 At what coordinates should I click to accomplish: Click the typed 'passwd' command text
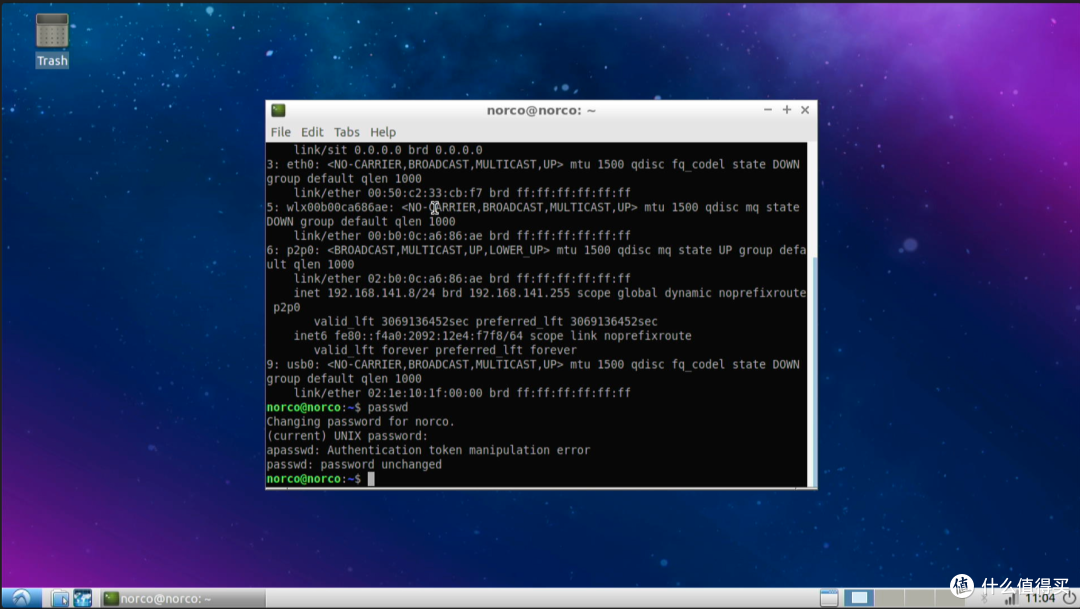pyautogui.click(x=388, y=408)
